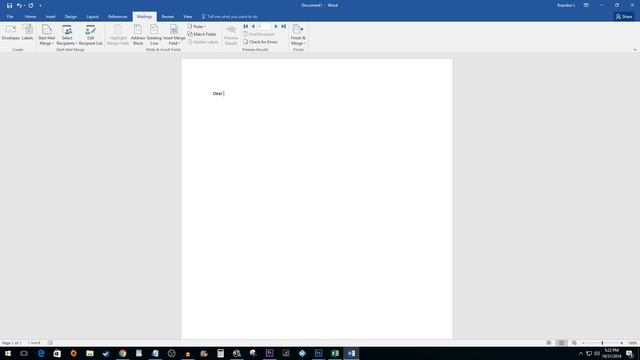
Task: Click the Save icon in quick access toolbar
Action: 9,5
